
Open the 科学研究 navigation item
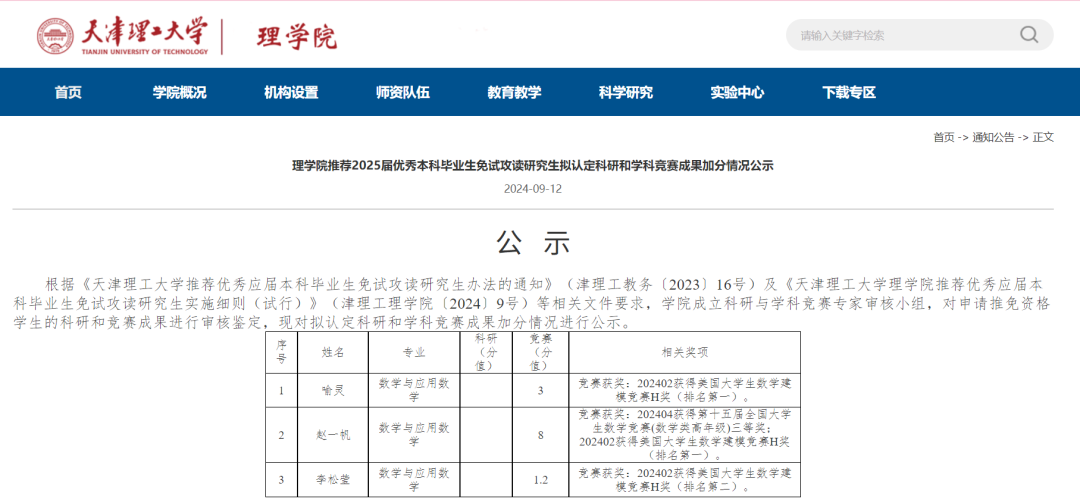(626, 92)
